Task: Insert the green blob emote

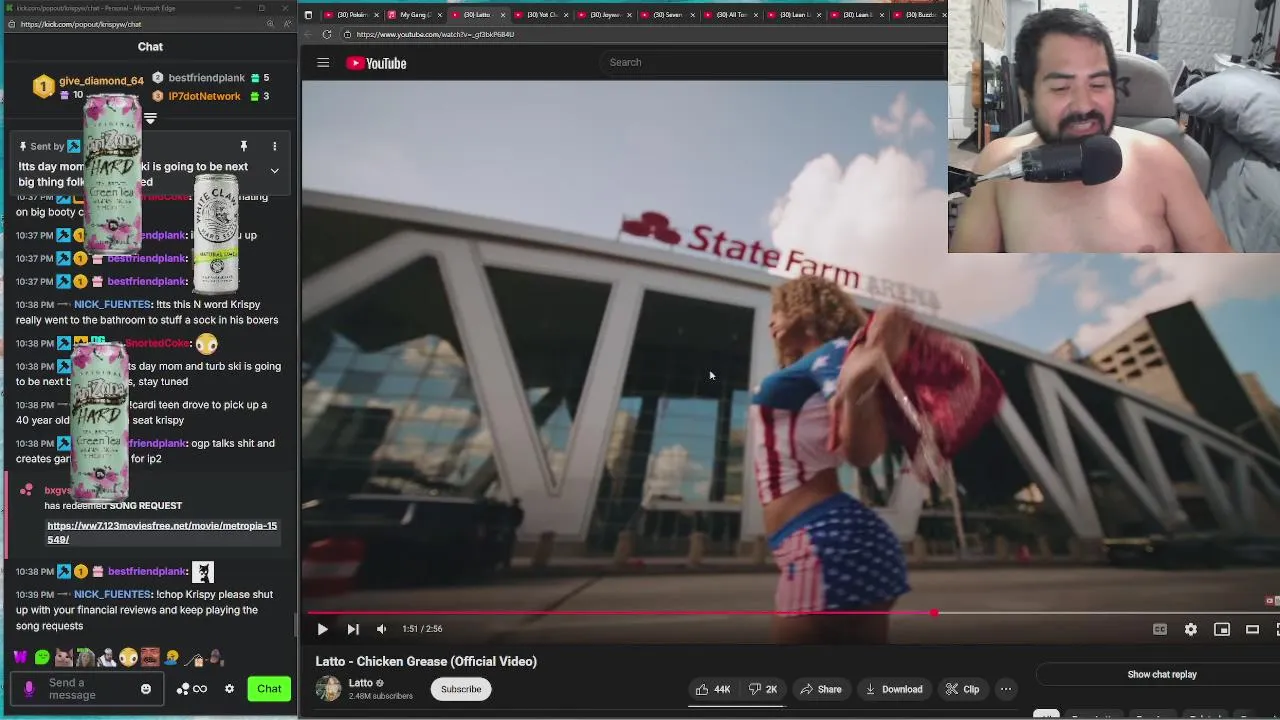Action: point(42,658)
